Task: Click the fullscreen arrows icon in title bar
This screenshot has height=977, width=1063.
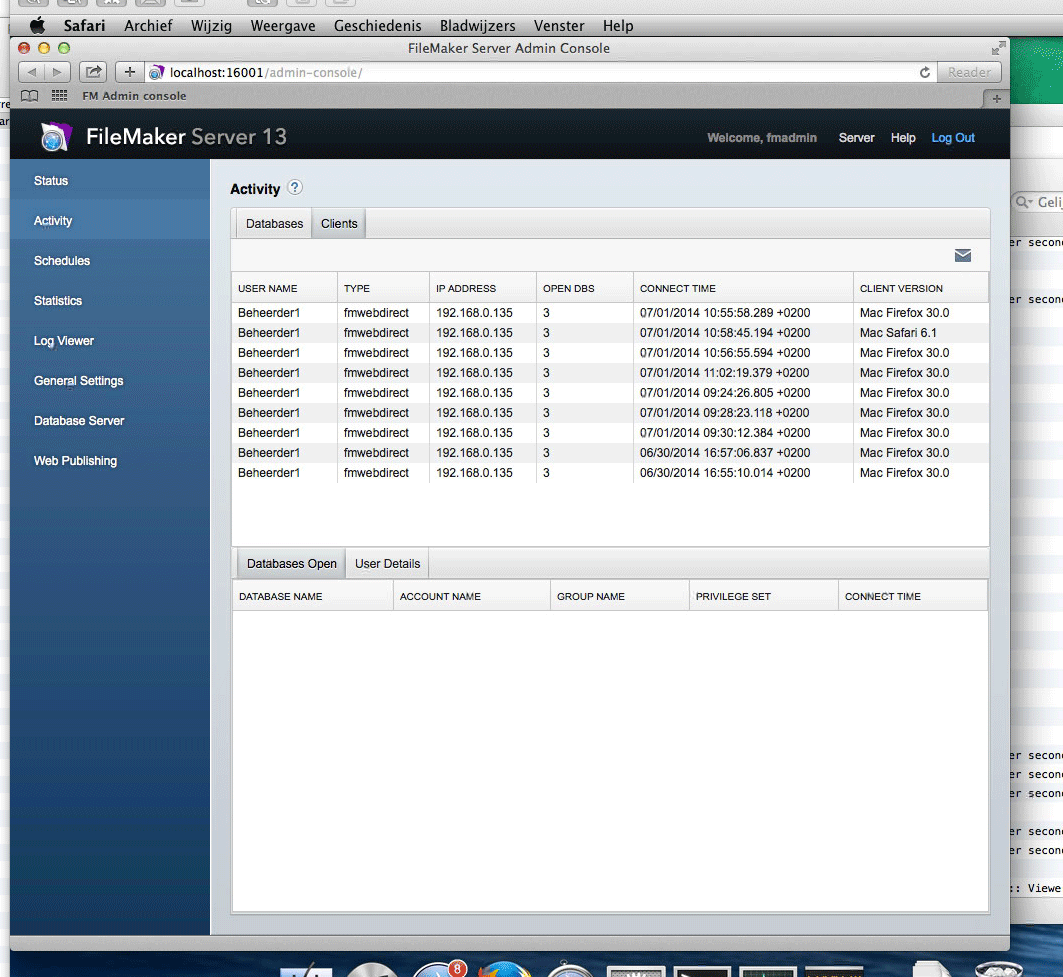Action: tap(998, 48)
